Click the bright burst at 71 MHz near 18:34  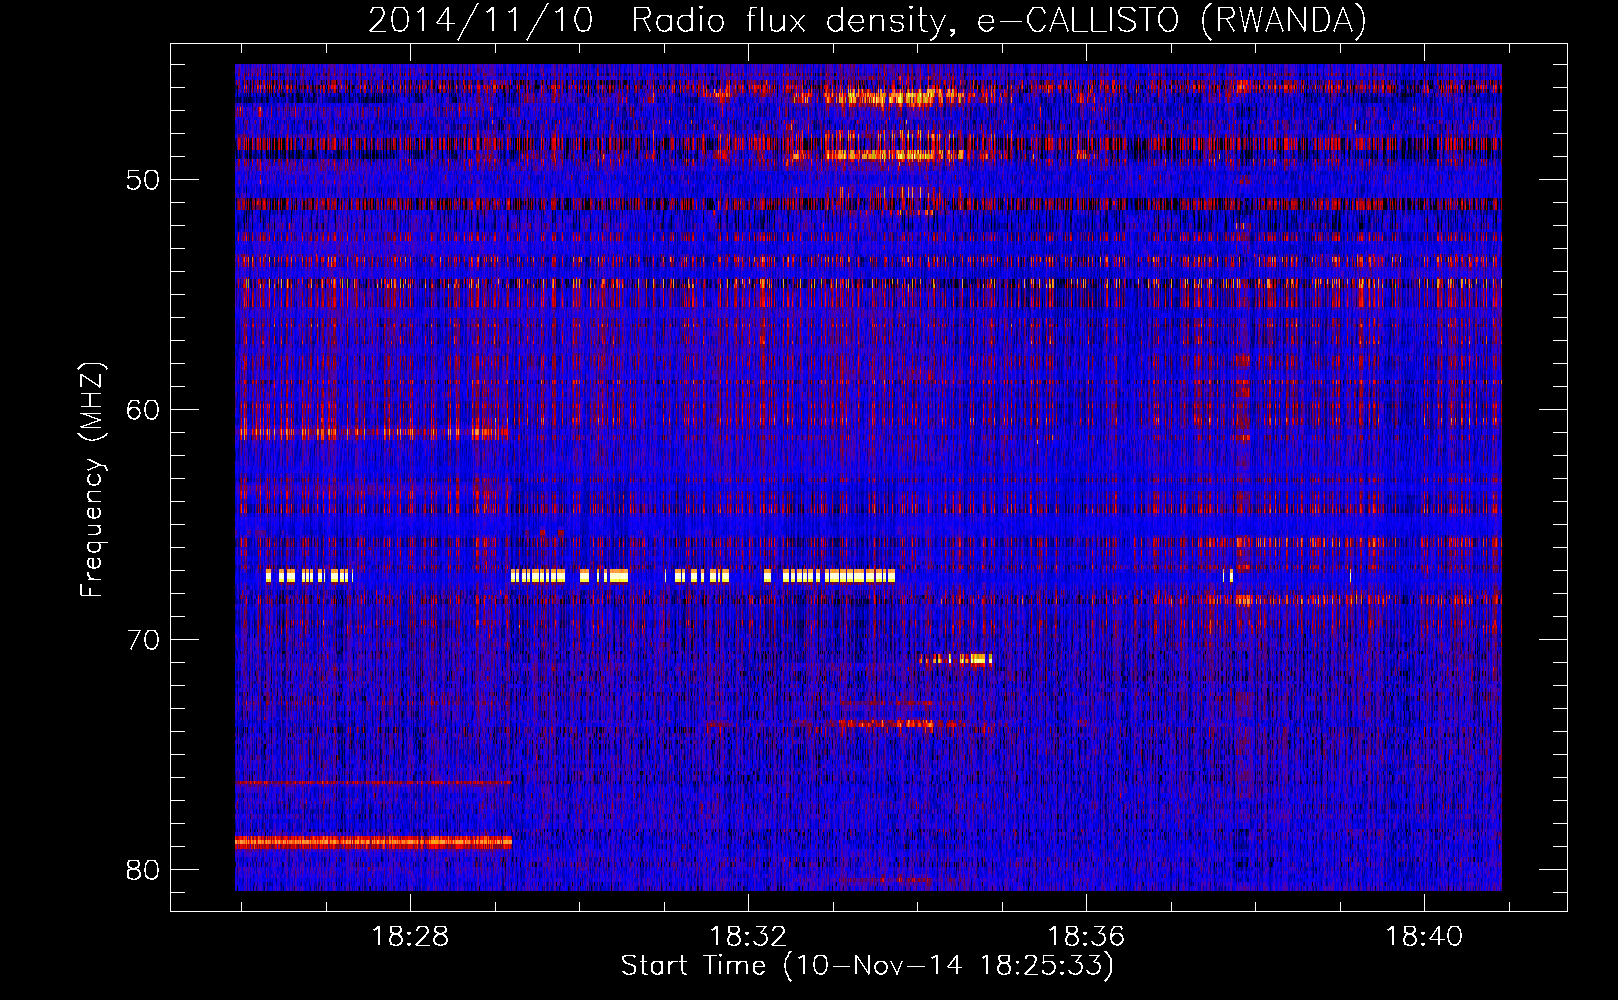coord(956,659)
